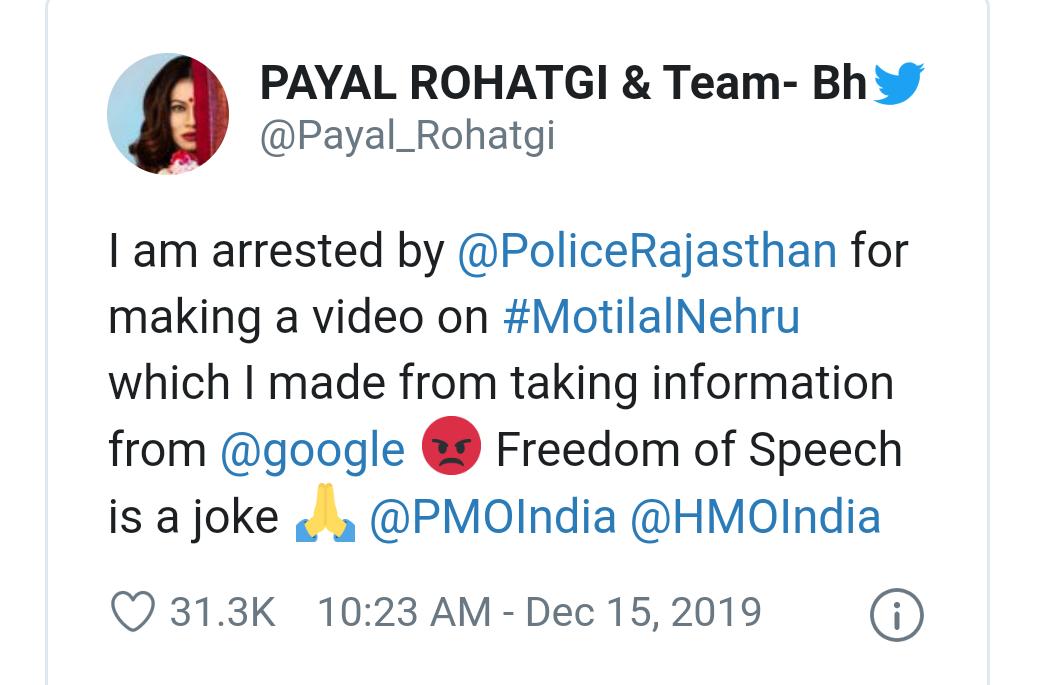Click the angry face emoji
The width and height of the screenshot is (1057, 685).
451,449
